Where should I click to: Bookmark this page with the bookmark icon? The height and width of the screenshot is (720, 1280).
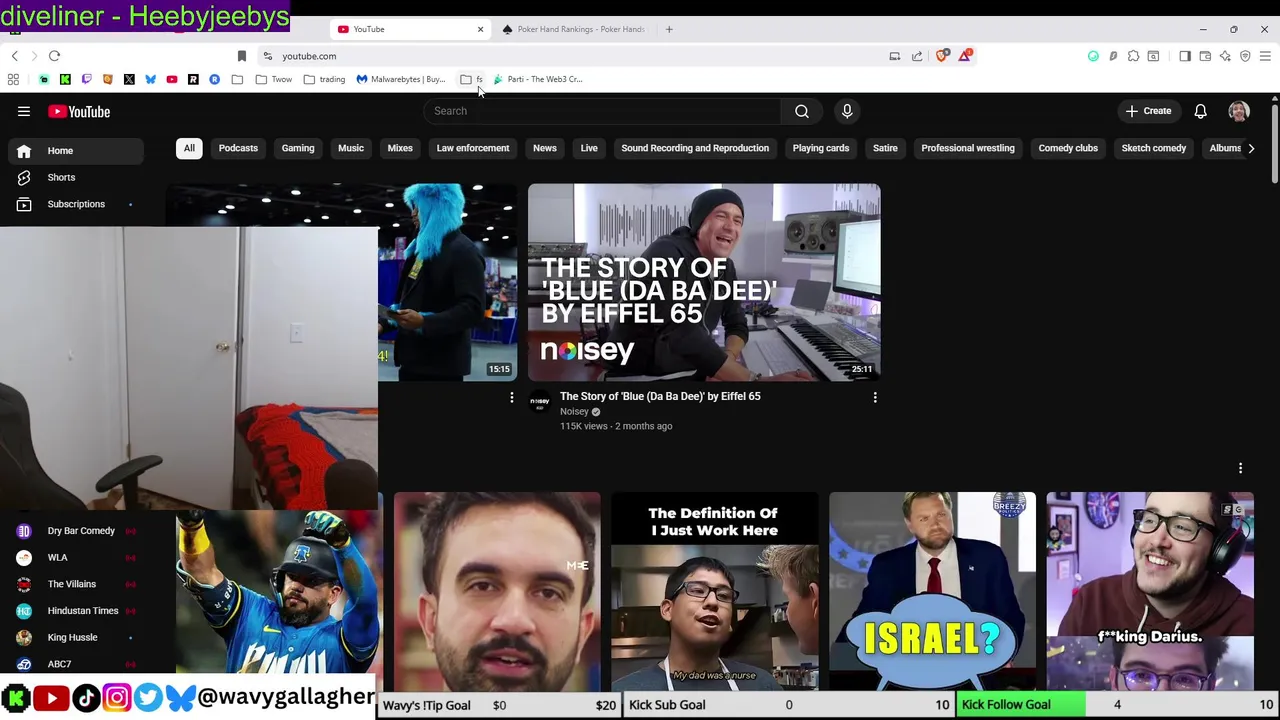click(241, 56)
